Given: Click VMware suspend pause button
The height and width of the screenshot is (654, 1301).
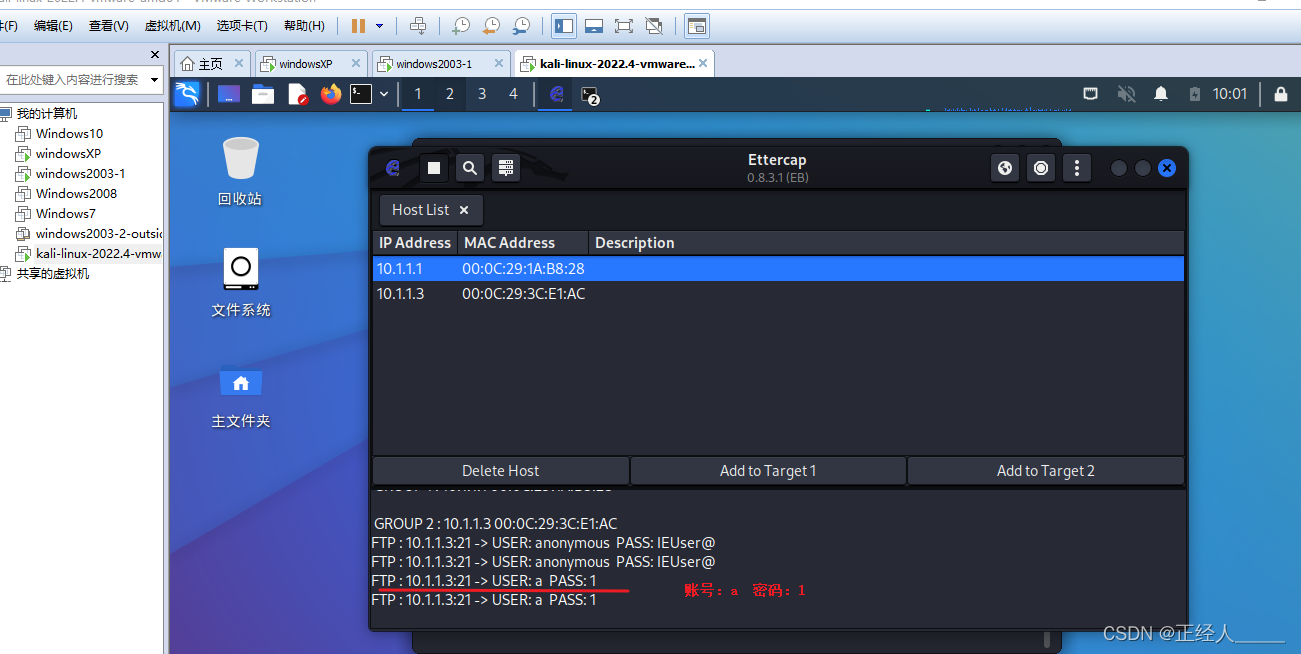Looking at the screenshot, I should click(x=358, y=26).
